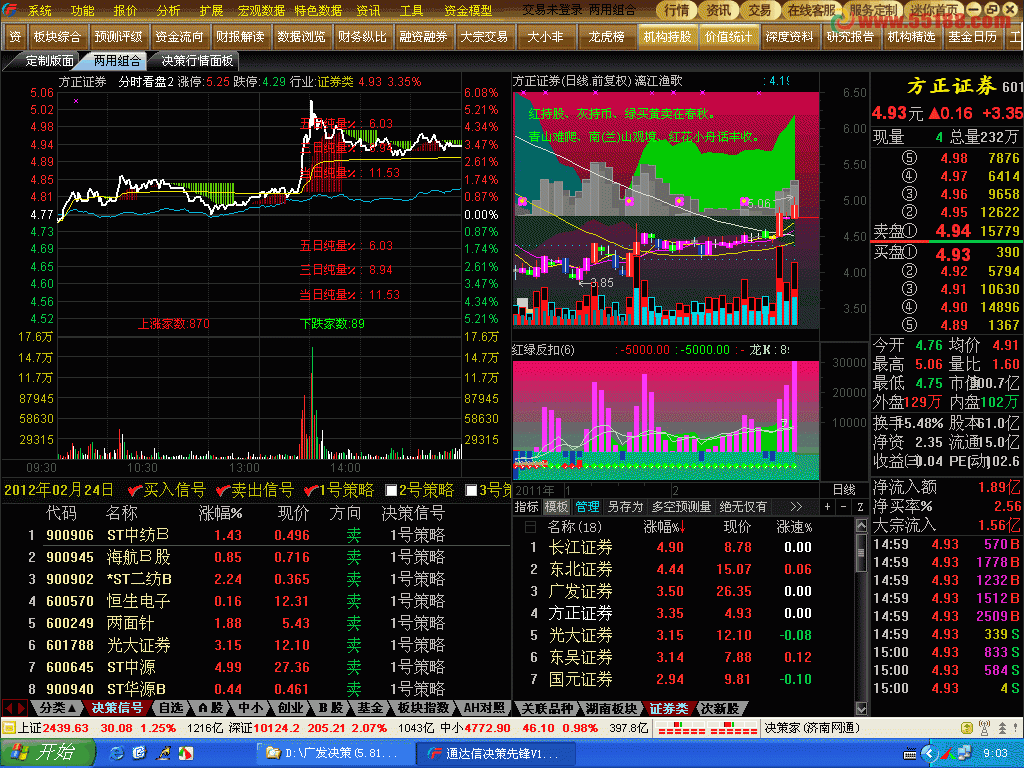Open the 宏观数据 menu
Viewport: 1024px width, 768px height.
(261, 10)
